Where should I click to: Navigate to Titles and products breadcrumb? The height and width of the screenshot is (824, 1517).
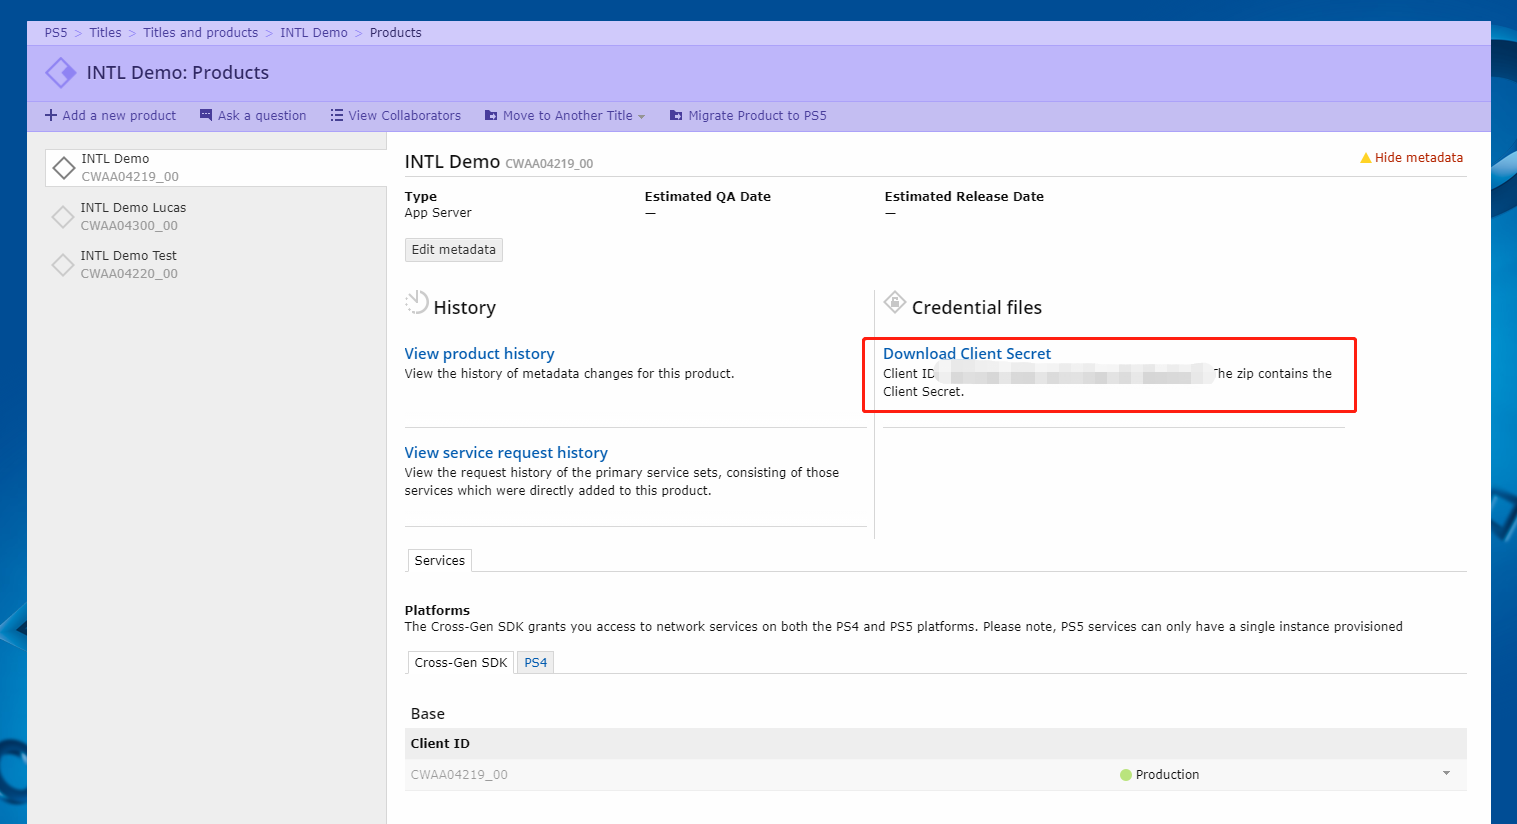200,33
